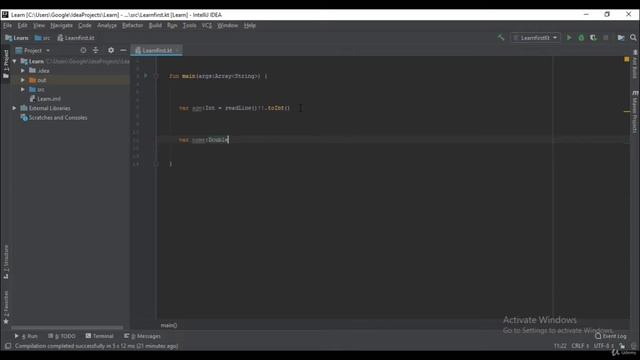The image size is (640, 360).
Task: Expand External Libraries node
Action: tap(14, 108)
